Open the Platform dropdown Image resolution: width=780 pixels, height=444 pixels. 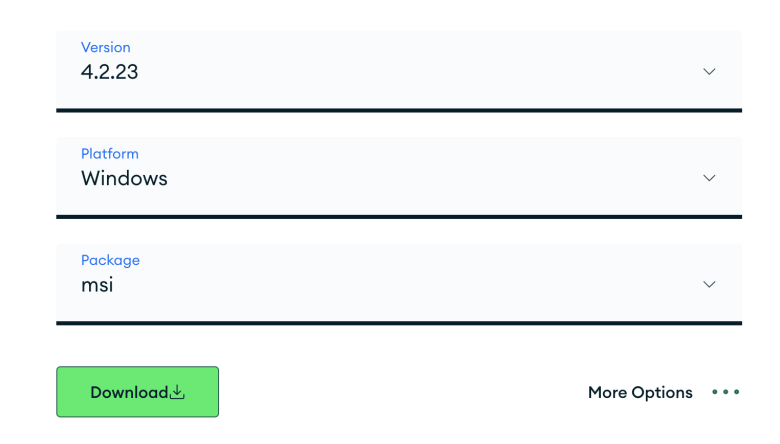(398, 176)
